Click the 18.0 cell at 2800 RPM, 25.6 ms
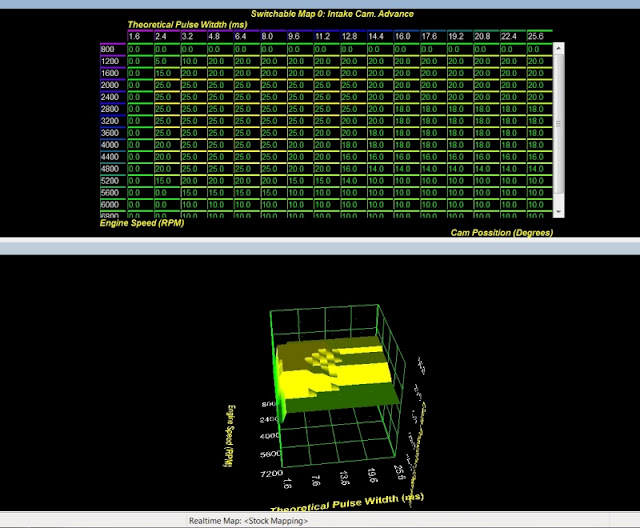 tap(540, 109)
